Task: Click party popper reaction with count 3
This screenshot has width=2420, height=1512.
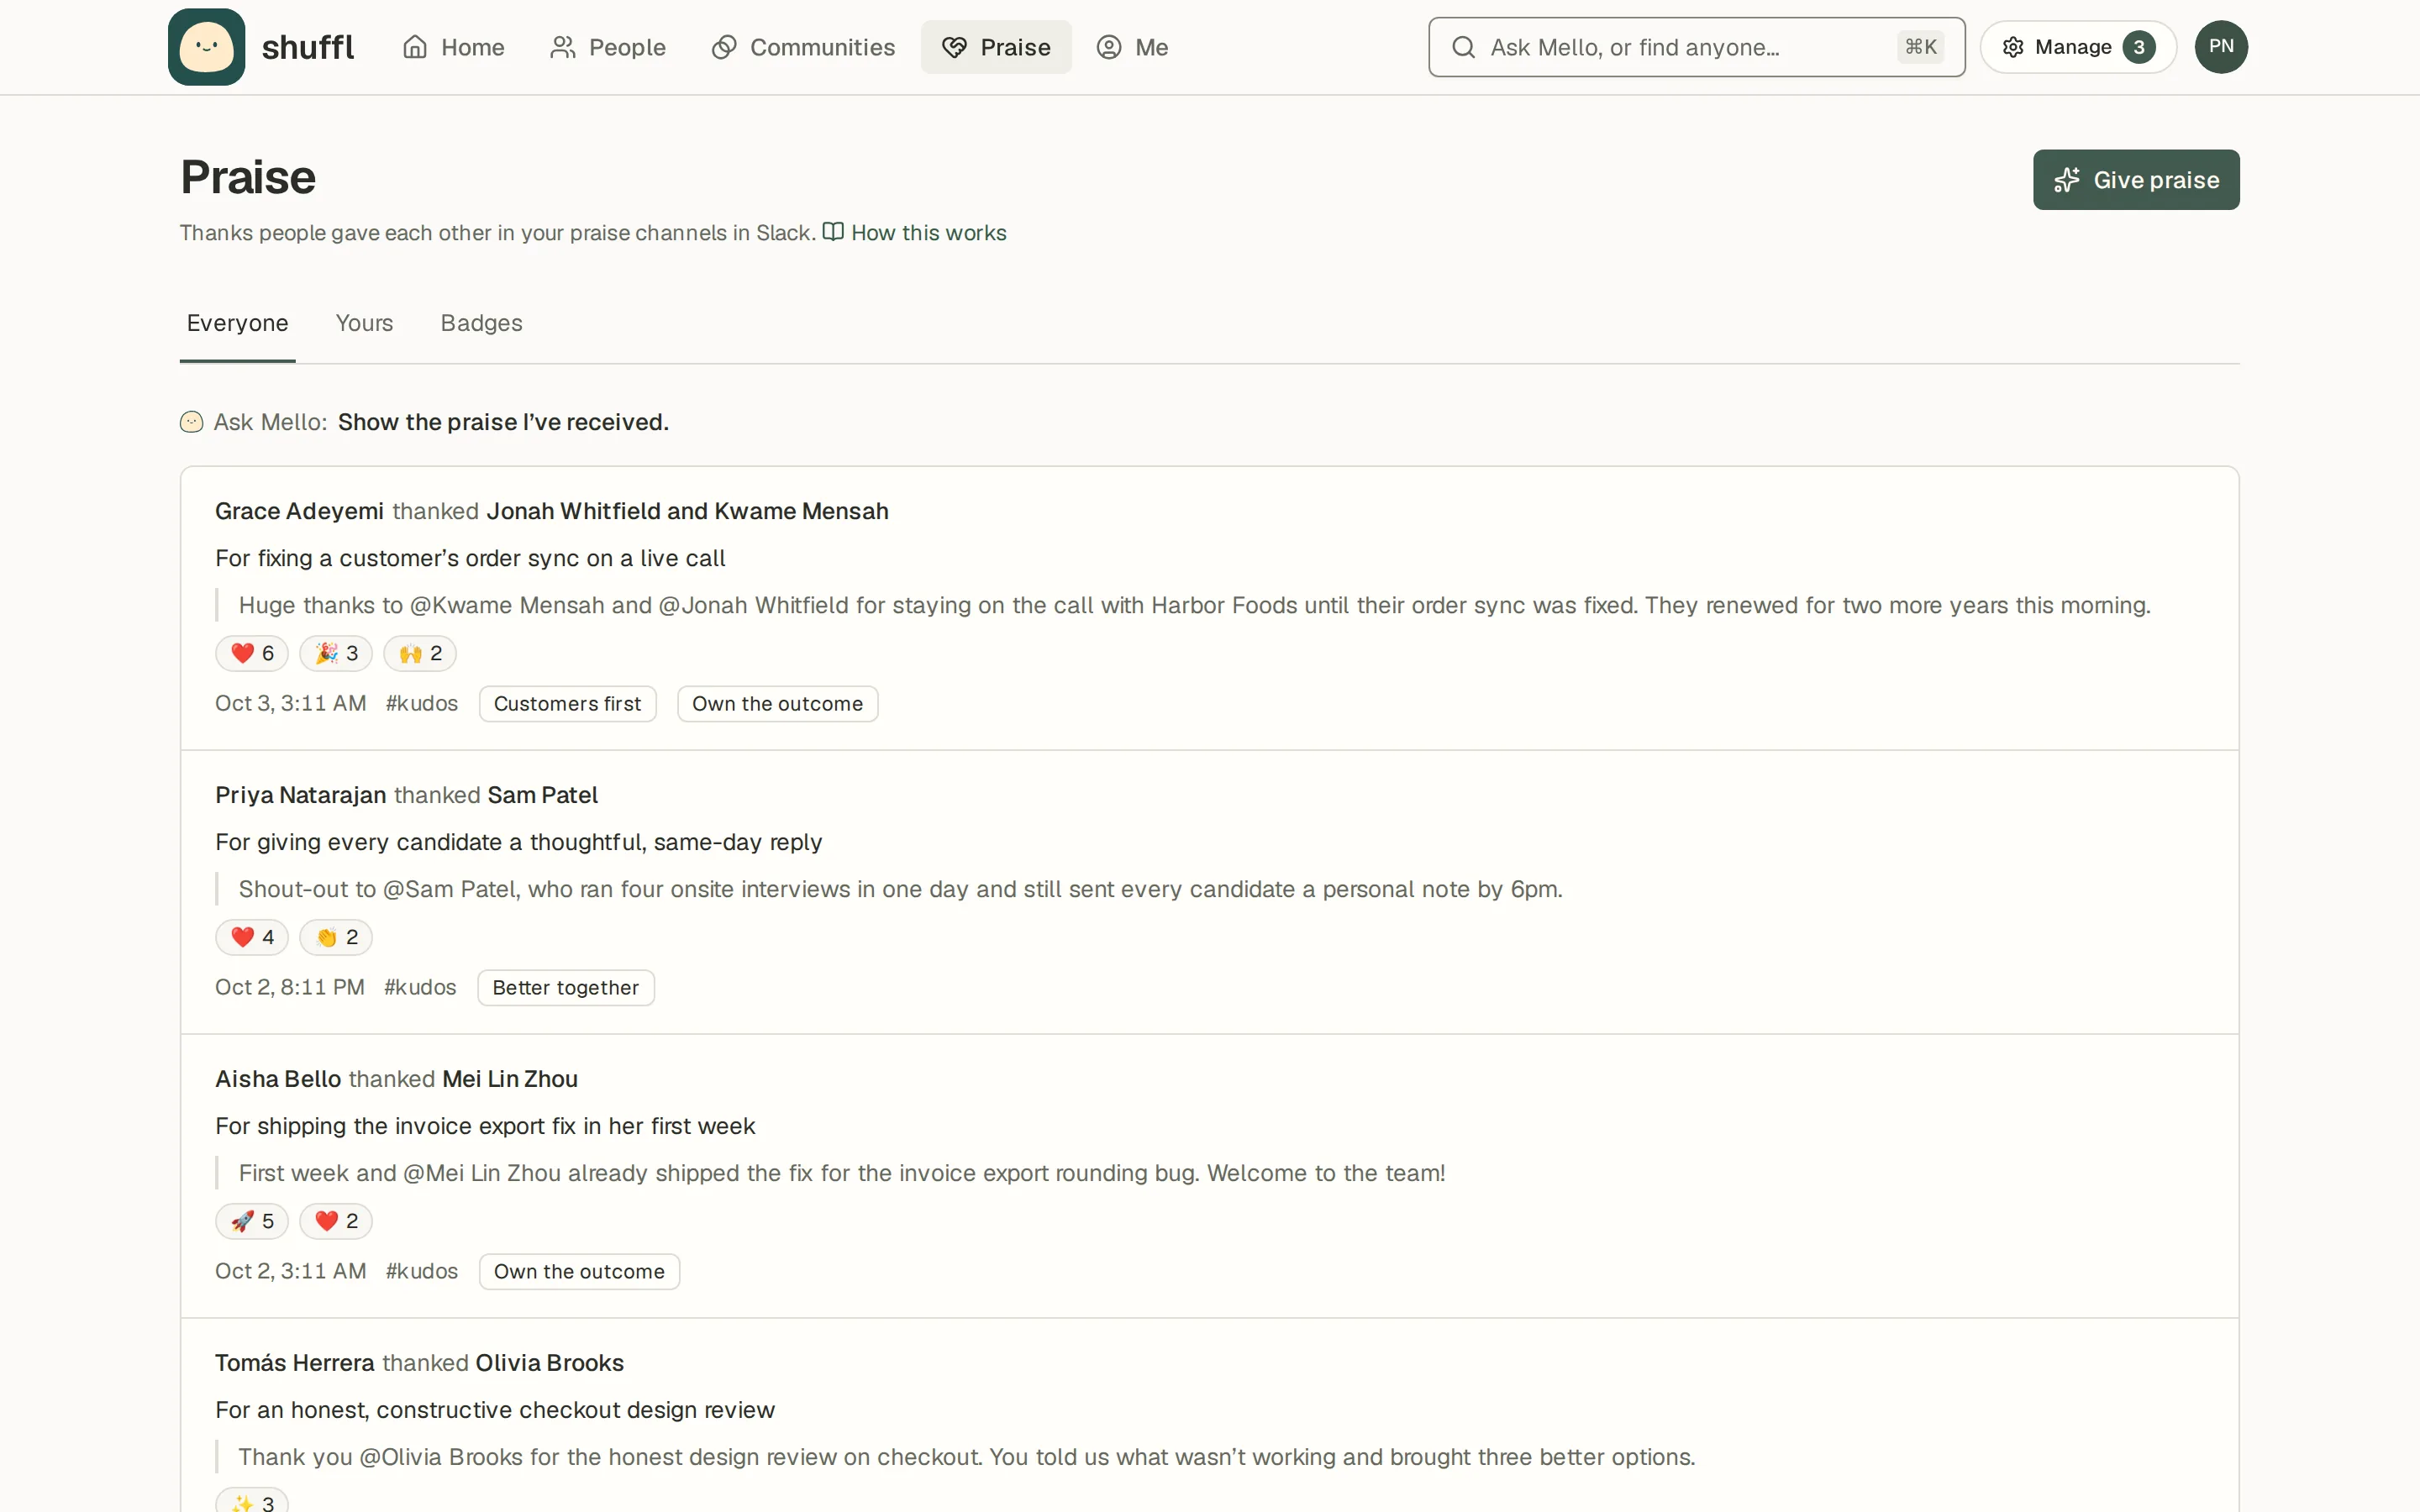Action: [x=336, y=653]
